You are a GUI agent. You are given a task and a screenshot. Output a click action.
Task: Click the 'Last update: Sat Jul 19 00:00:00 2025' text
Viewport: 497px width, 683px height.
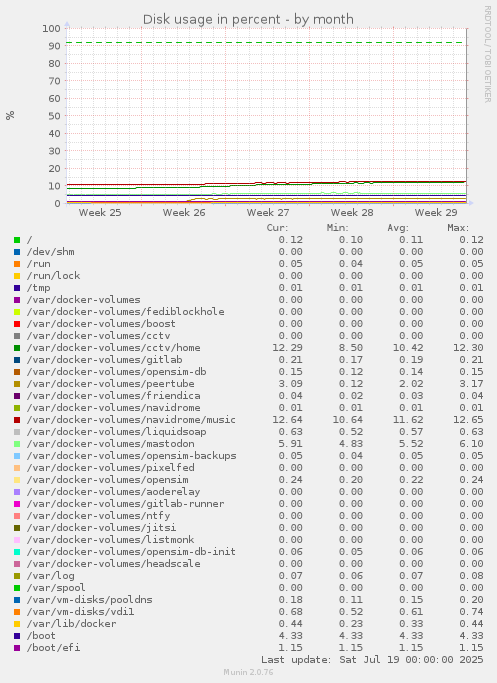372,660
